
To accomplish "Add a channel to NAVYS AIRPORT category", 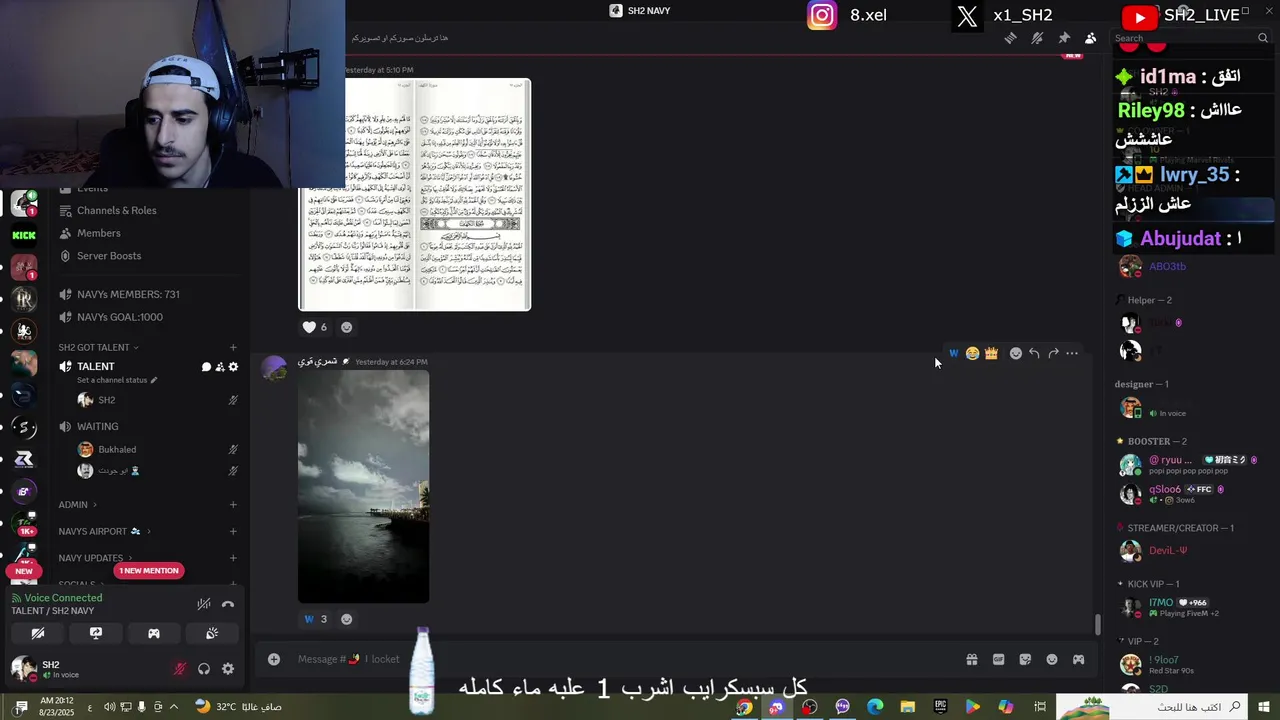I will pos(233,531).
